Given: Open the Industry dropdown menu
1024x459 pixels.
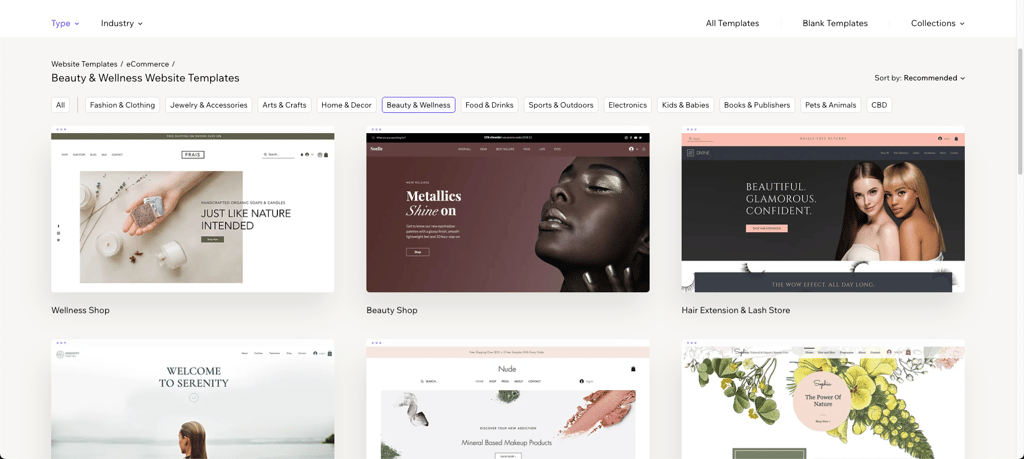Looking at the screenshot, I should click(121, 23).
